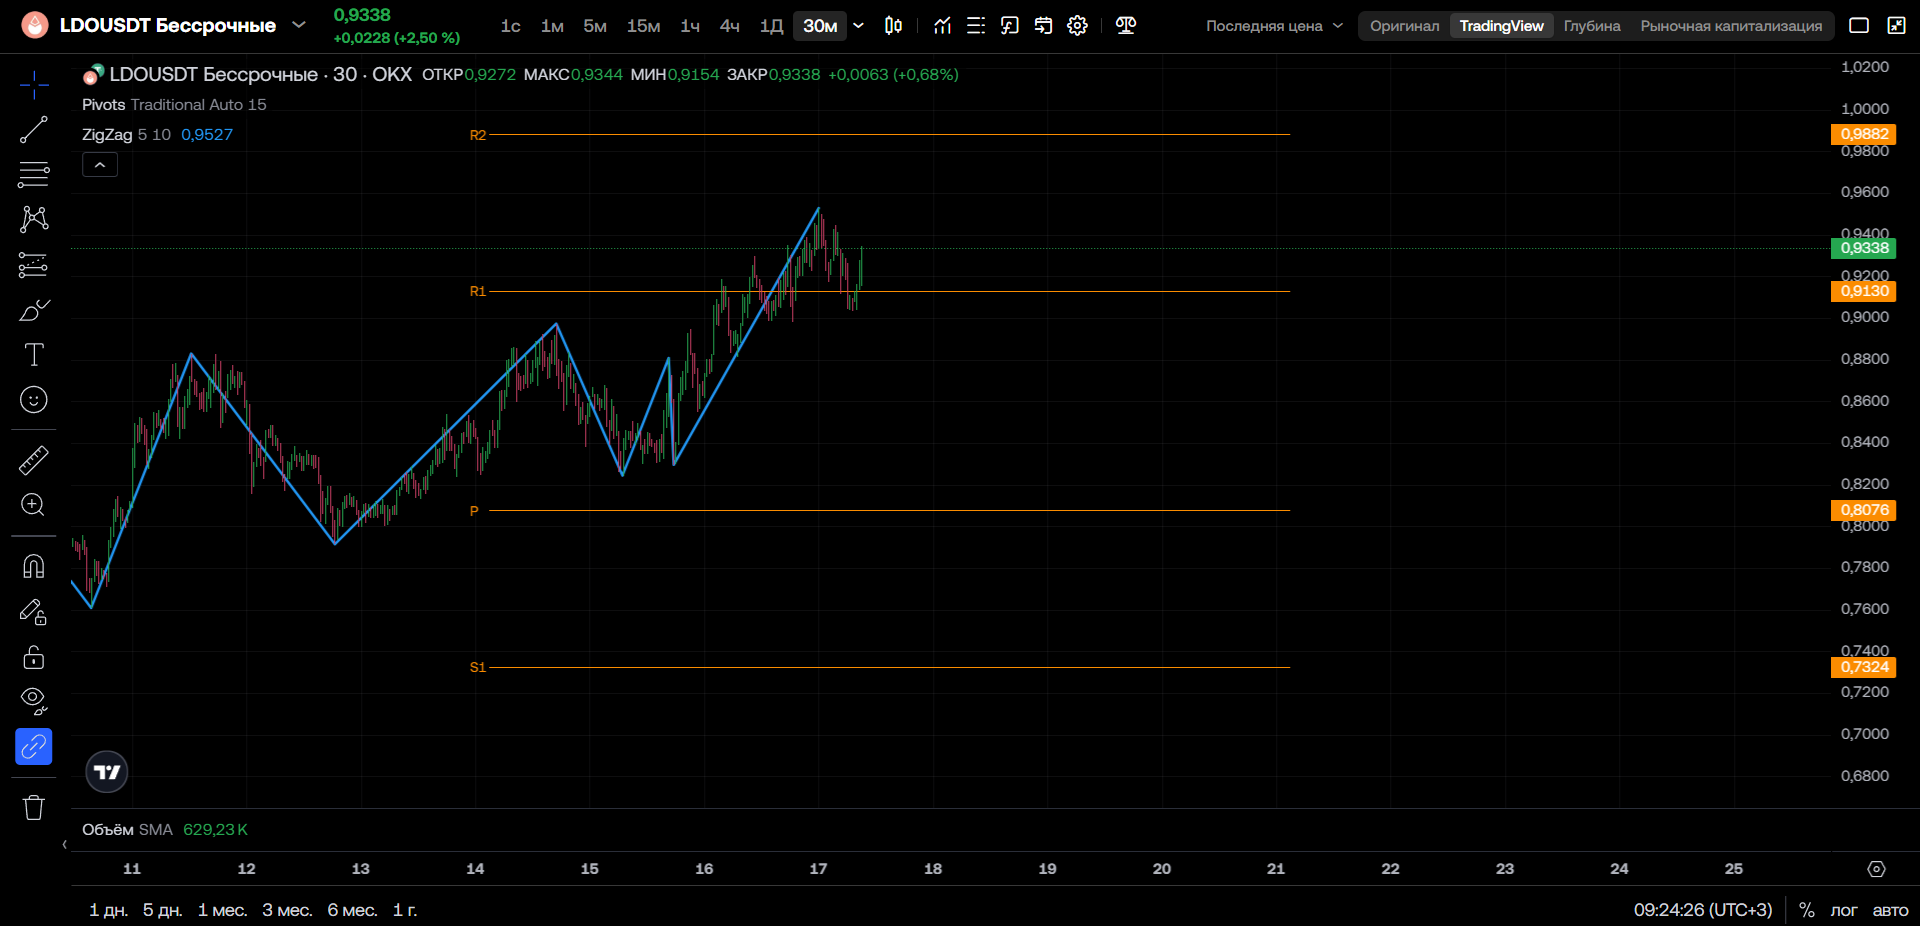Delete drawings with the trash icon
Viewport: 1920px width, 926px height.
click(x=34, y=807)
